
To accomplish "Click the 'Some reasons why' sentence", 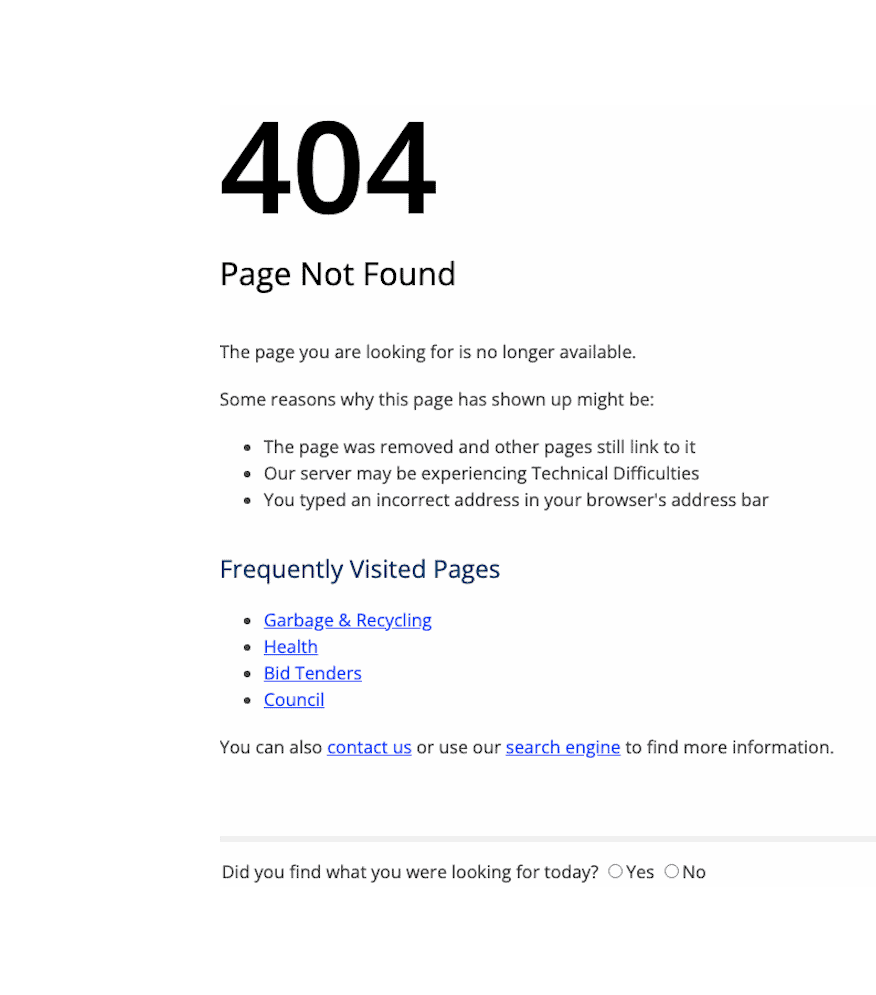I will (x=437, y=400).
